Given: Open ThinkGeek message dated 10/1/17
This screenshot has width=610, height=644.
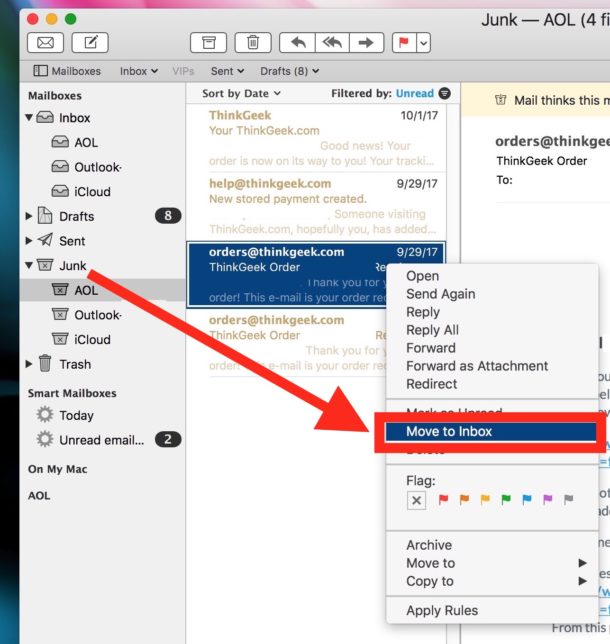Looking at the screenshot, I should click(316, 138).
